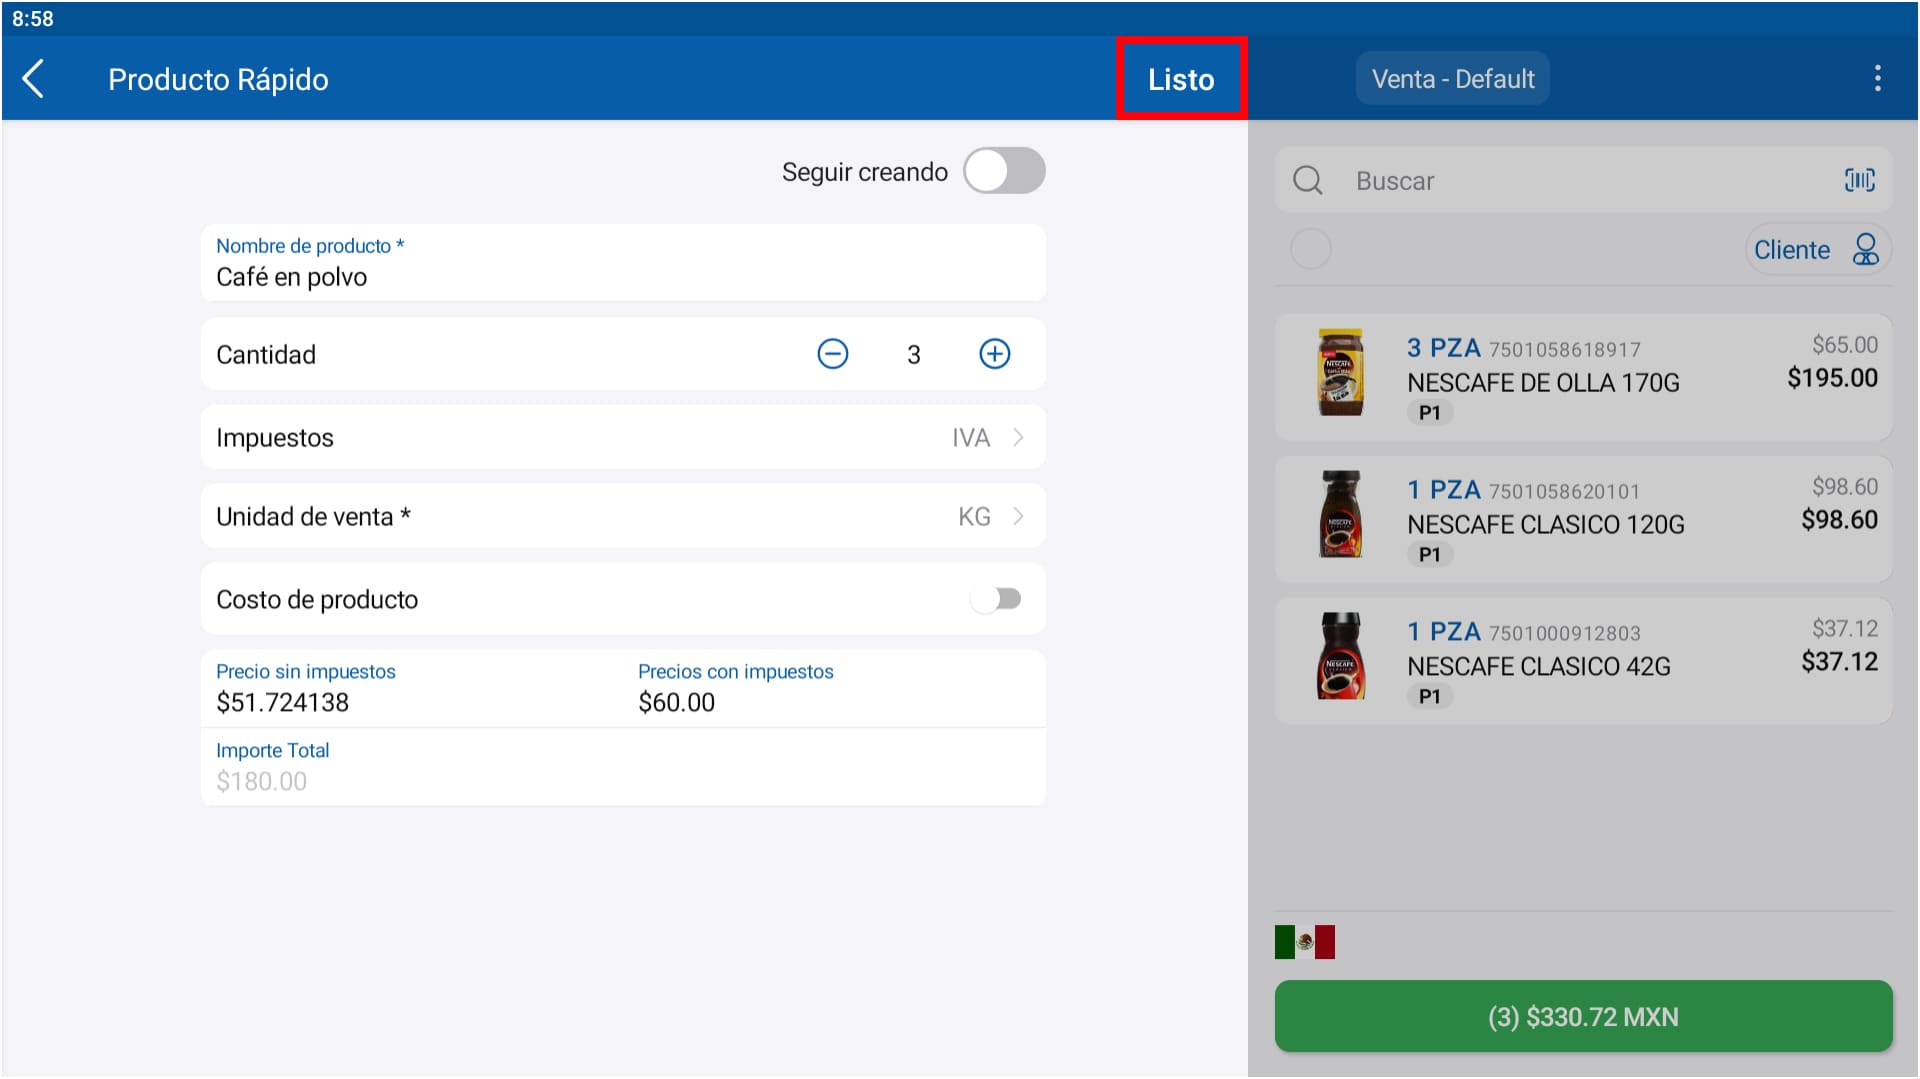This screenshot has height=1079, width=1920.
Task: Decrease quantity with the minus icon
Action: 832,354
